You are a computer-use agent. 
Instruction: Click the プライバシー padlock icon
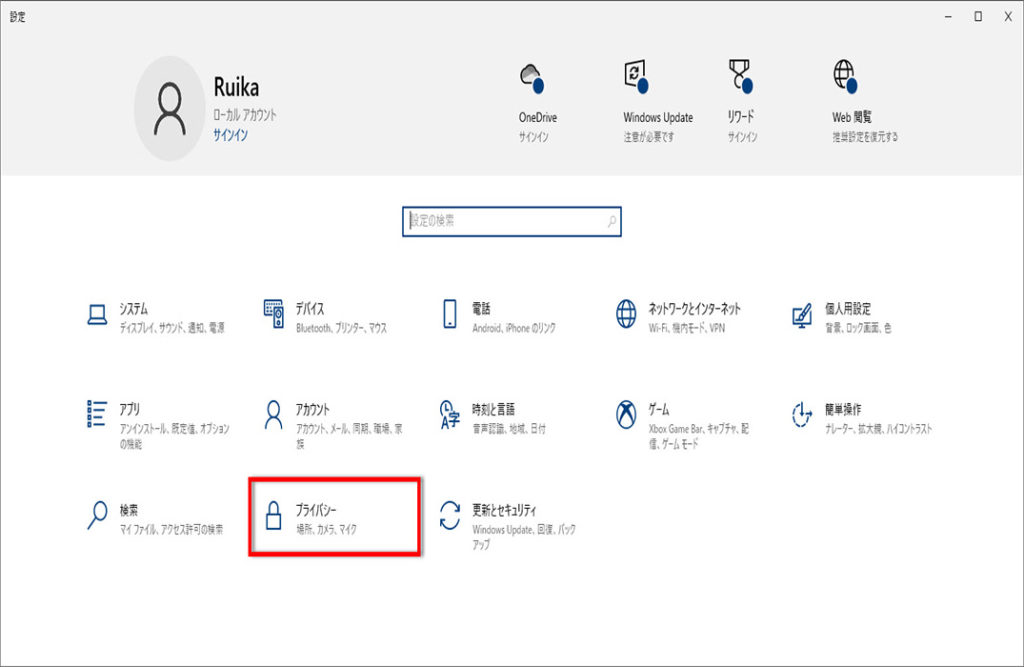(273, 515)
